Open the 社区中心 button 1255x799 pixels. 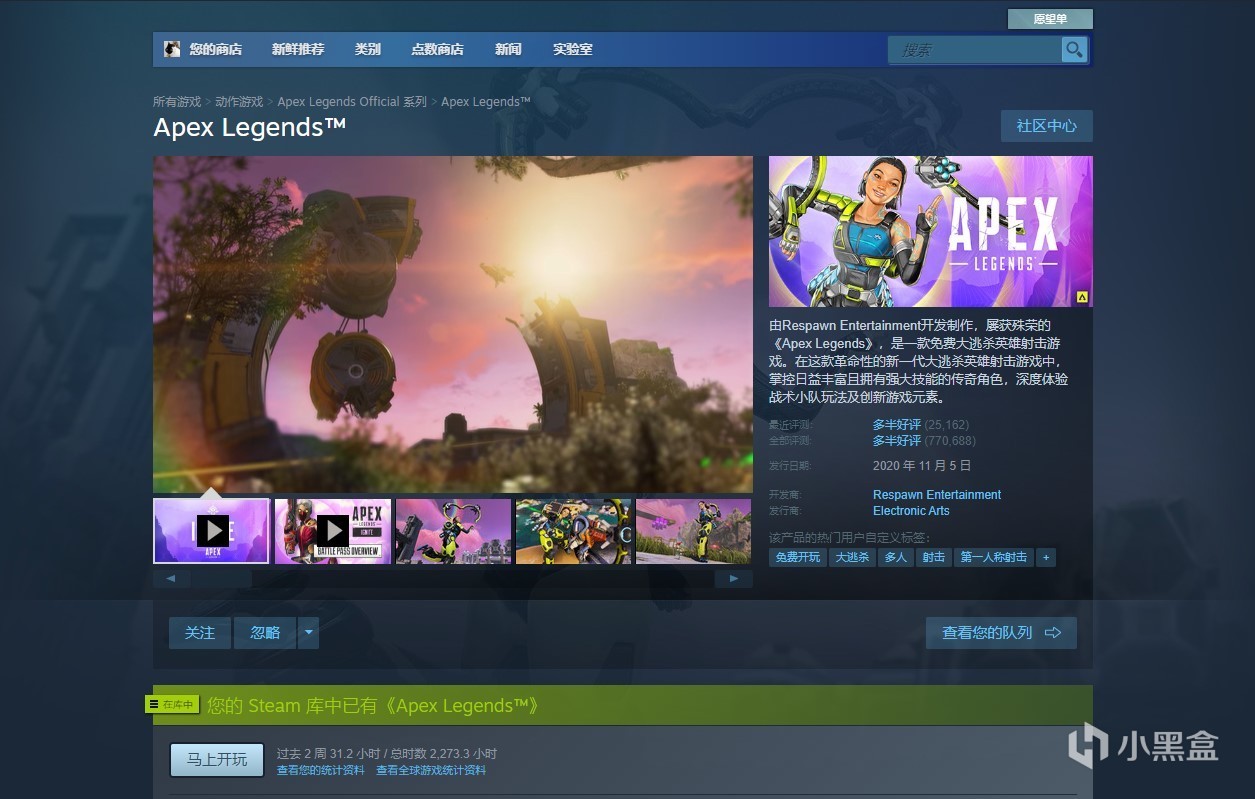(x=1047, y=126)
